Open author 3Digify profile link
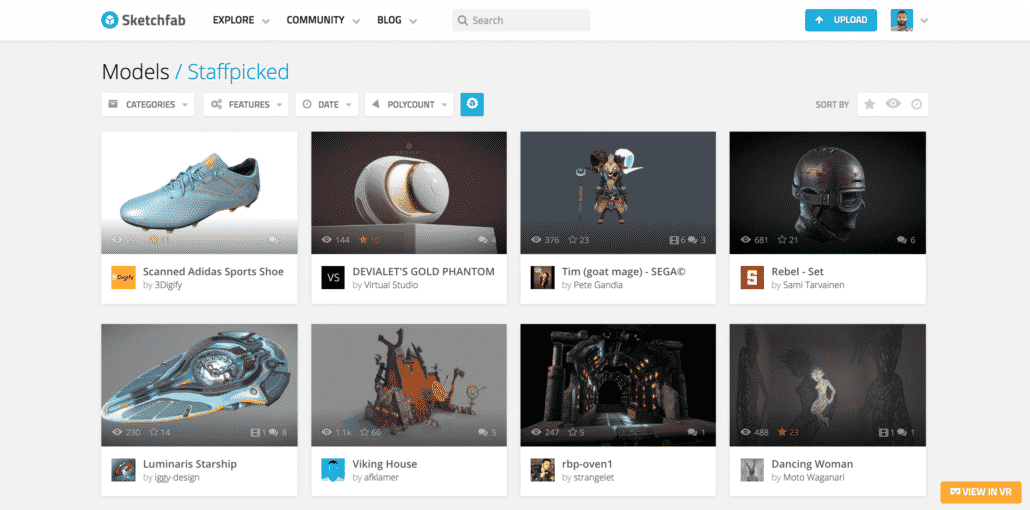The height and width of the screenshot is (510, 1030). pos(167,285)
